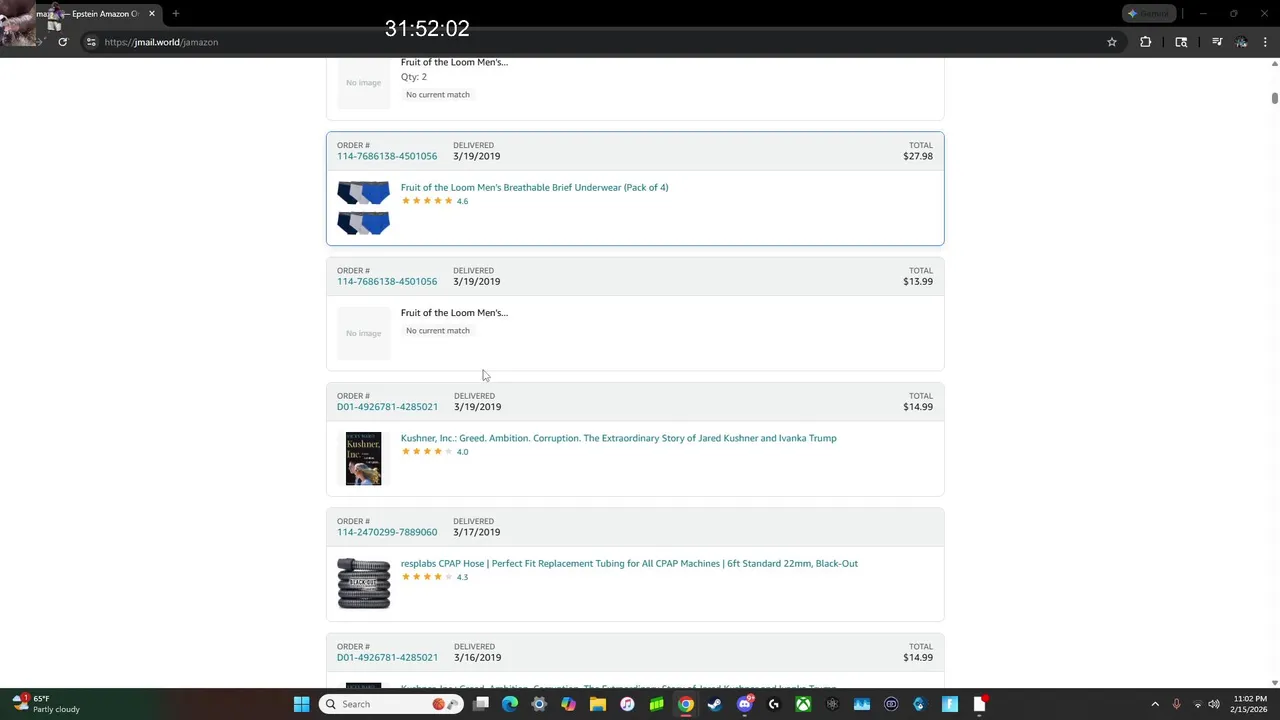Open Logitech G HUB from the taskbar
Viewport: 1280px width, 720px height.
[x=774, y=704]
